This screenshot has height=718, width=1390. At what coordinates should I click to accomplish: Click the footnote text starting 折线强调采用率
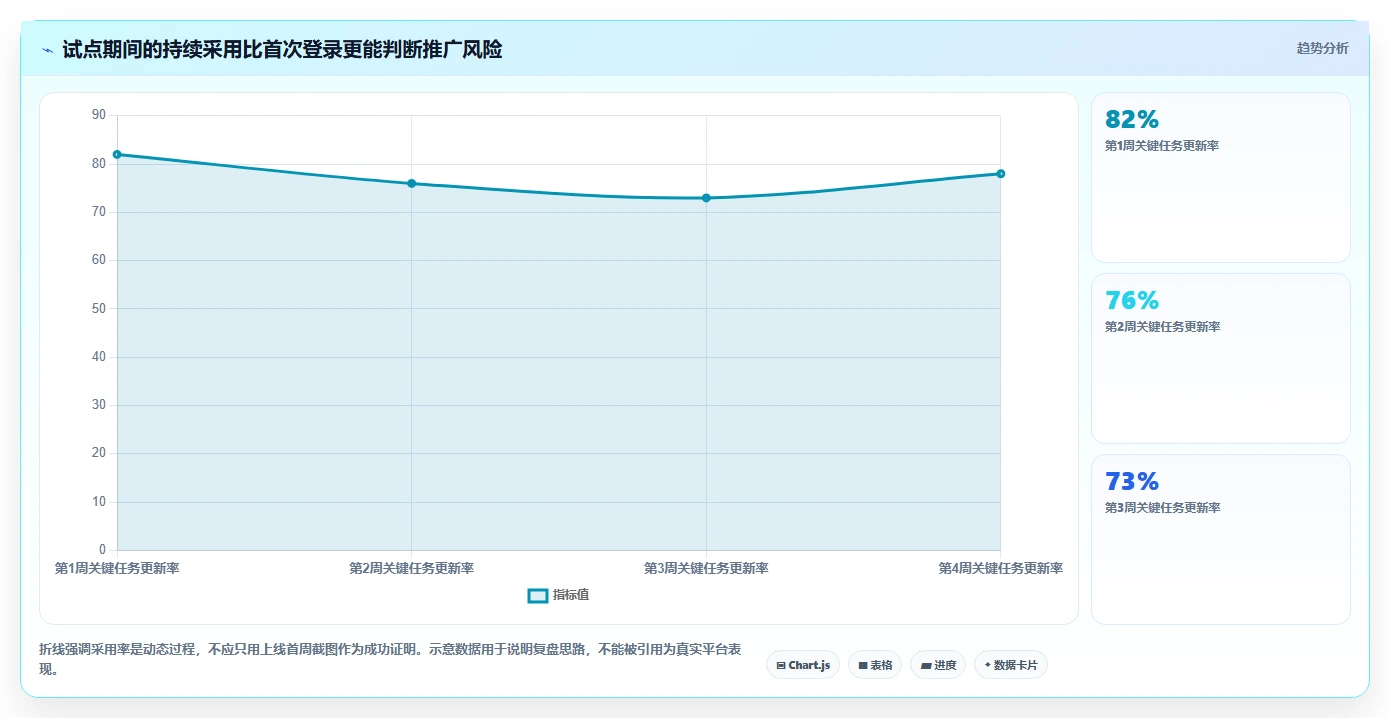click(x=390, y=660)
